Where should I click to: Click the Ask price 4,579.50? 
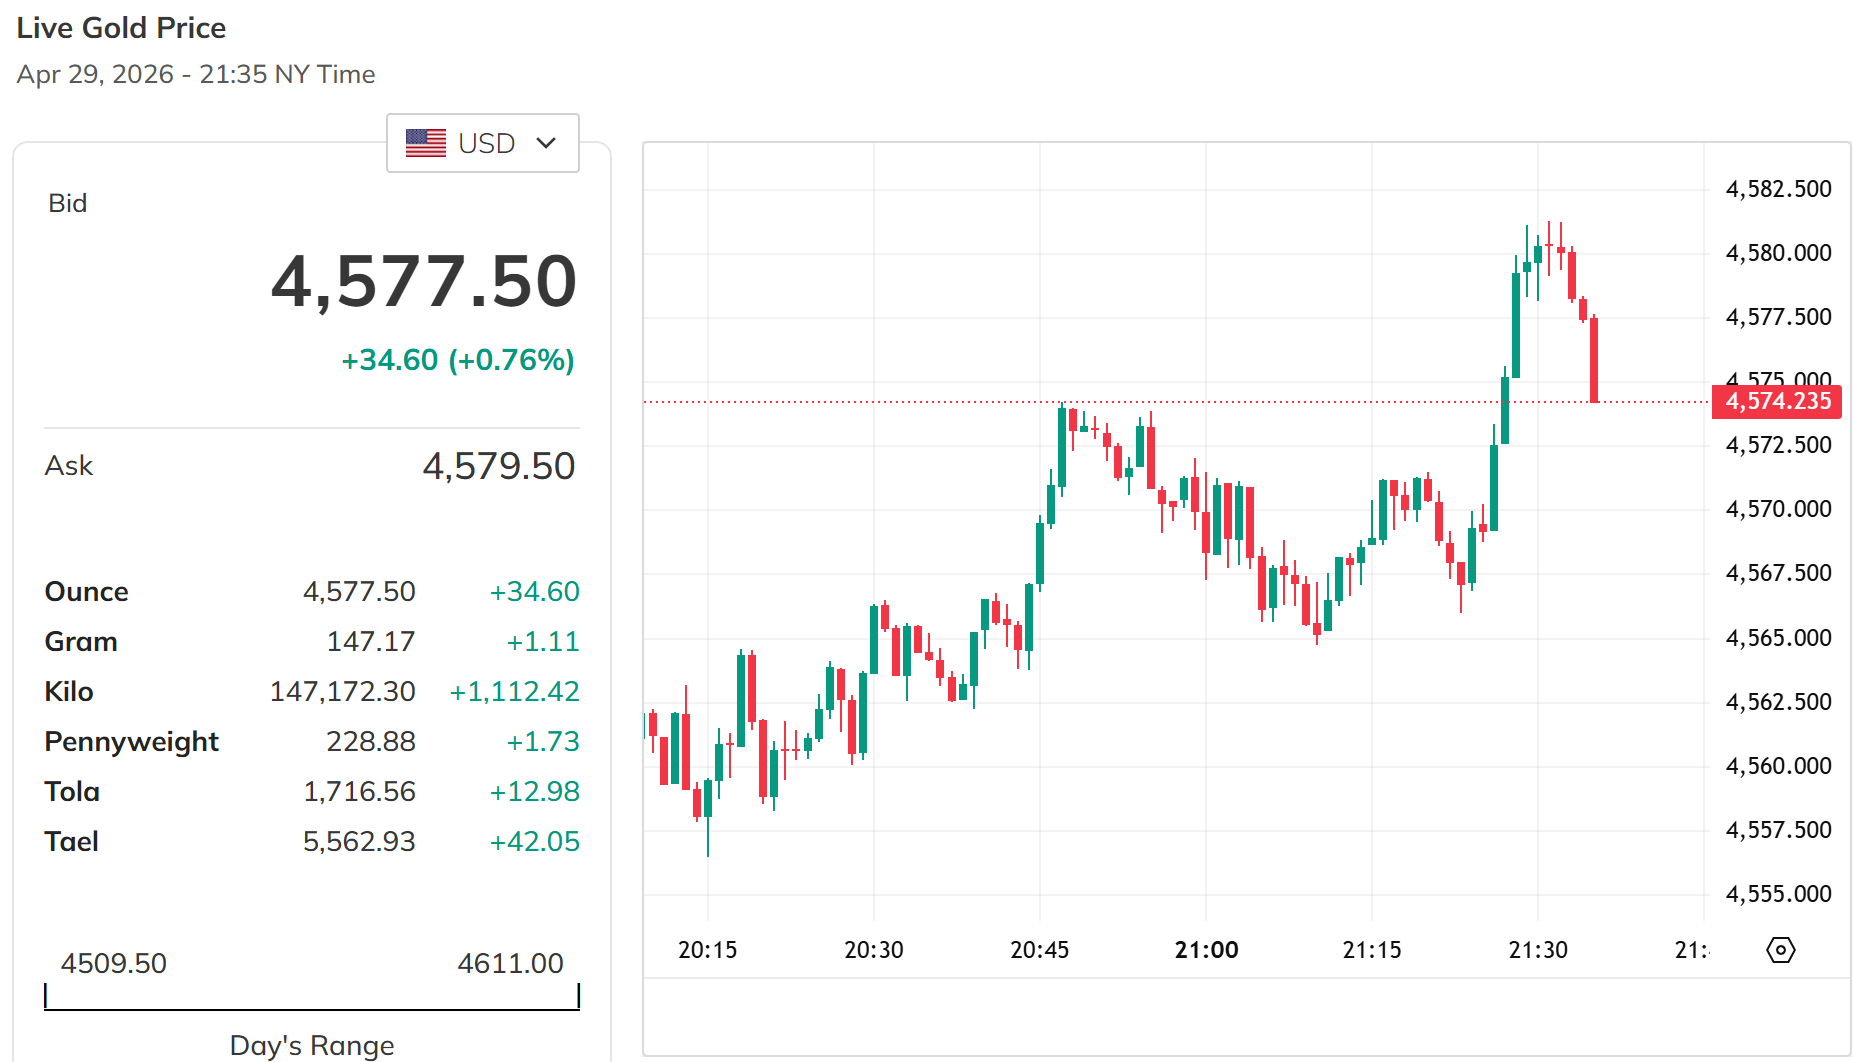(498, 466)
